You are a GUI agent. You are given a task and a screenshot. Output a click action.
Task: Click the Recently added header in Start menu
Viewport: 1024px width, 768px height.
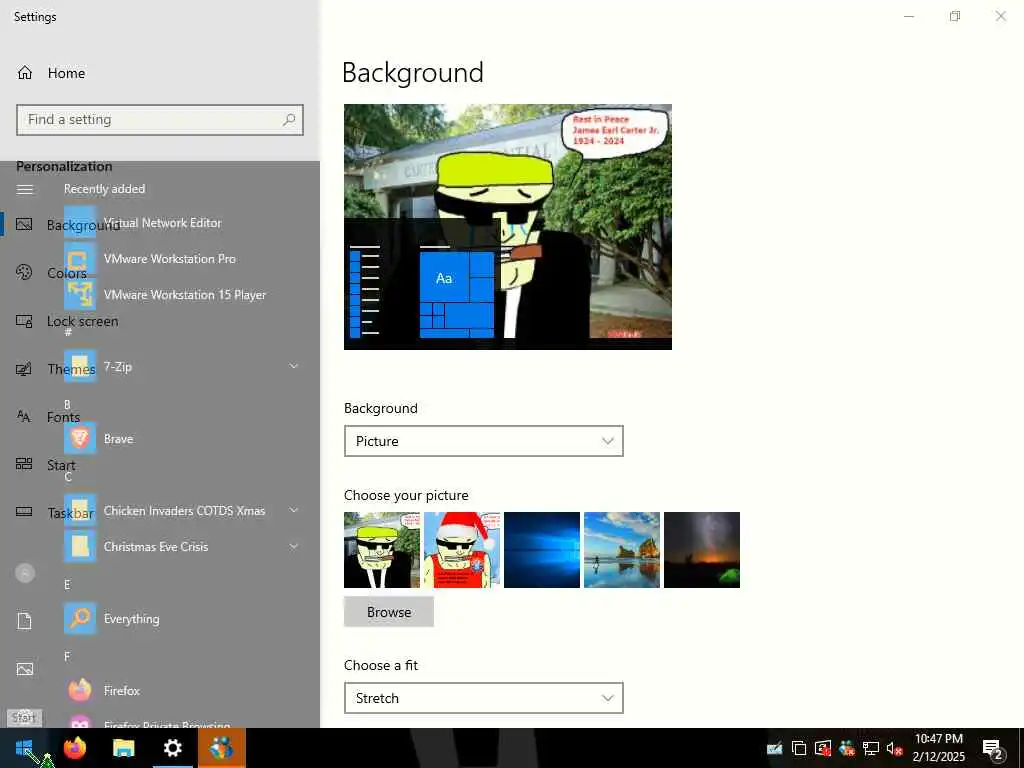tap(104, 189)
